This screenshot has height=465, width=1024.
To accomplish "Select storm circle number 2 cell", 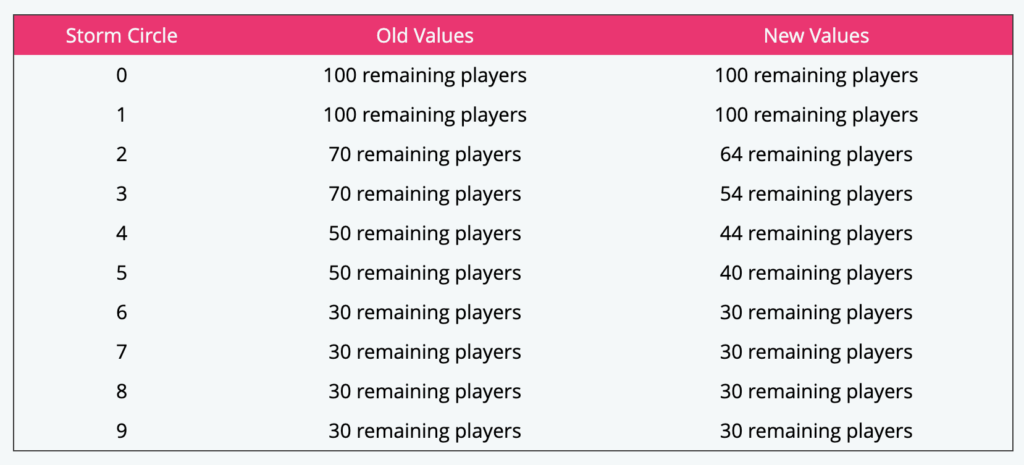I will click(121, 154).
